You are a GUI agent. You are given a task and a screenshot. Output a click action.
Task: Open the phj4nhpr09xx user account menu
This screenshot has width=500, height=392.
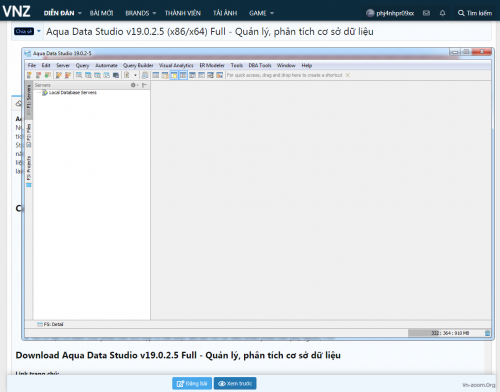click(390, 13)
